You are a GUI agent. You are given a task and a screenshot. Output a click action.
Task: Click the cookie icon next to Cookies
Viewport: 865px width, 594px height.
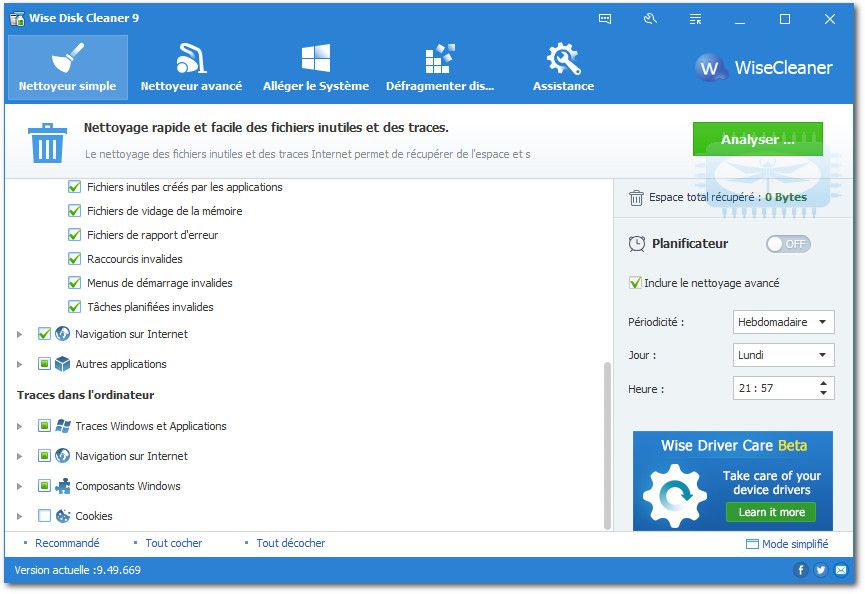(x=62, y=516)
